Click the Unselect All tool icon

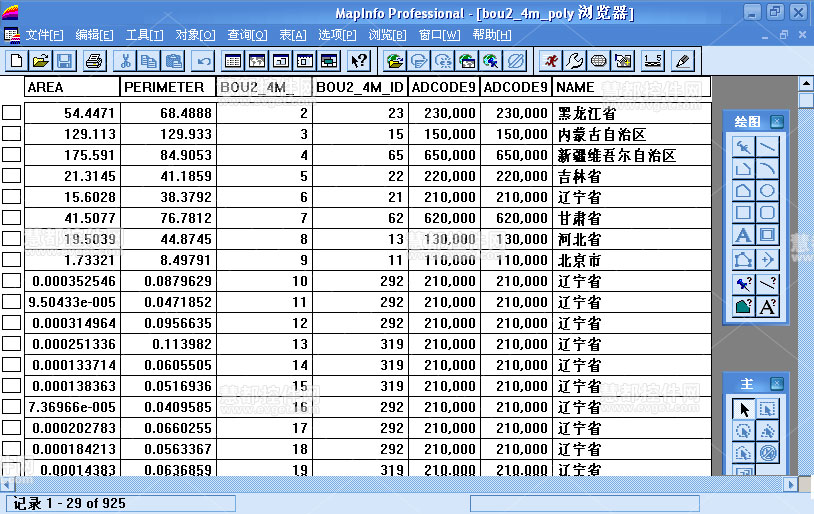767,453
